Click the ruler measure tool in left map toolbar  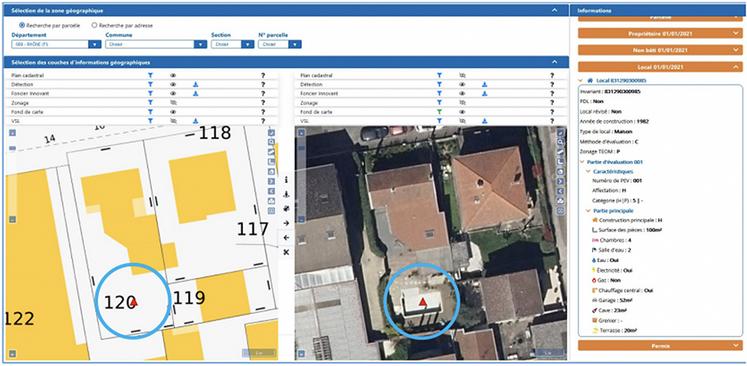point(271,152)
